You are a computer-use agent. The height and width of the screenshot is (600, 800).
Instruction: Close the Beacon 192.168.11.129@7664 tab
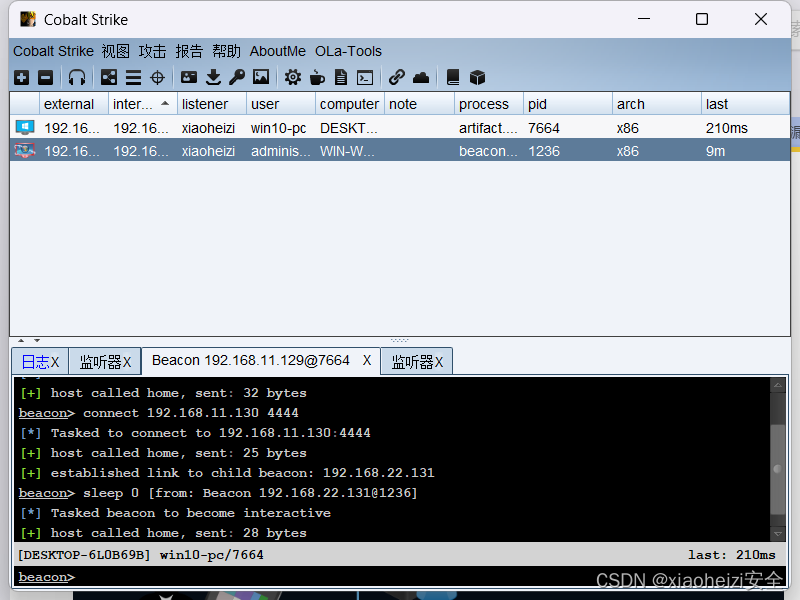pyautogui.click(x=367, y=361)
